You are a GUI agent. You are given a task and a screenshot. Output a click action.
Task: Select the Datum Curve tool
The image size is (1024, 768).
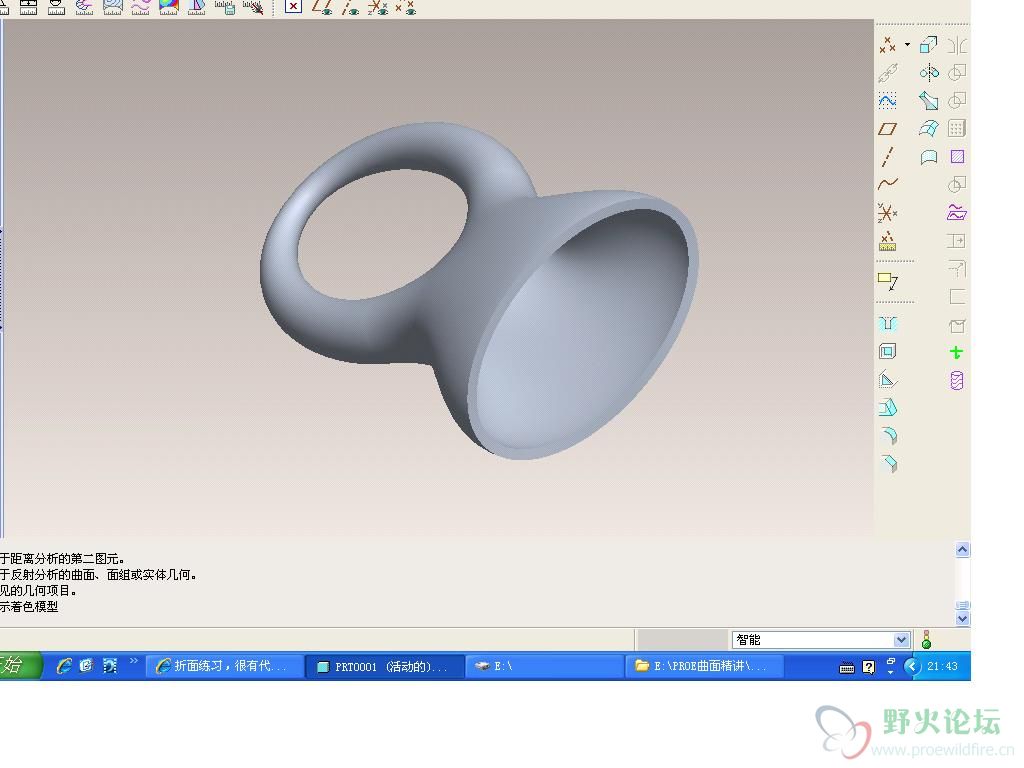[x=887, y=184]
